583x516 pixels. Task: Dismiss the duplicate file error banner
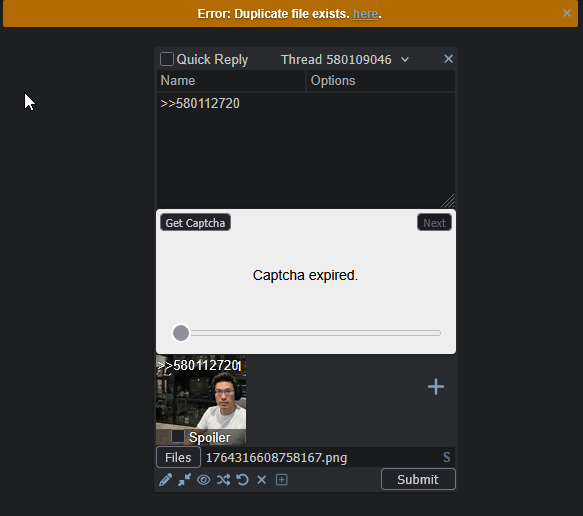pos(567,13)
